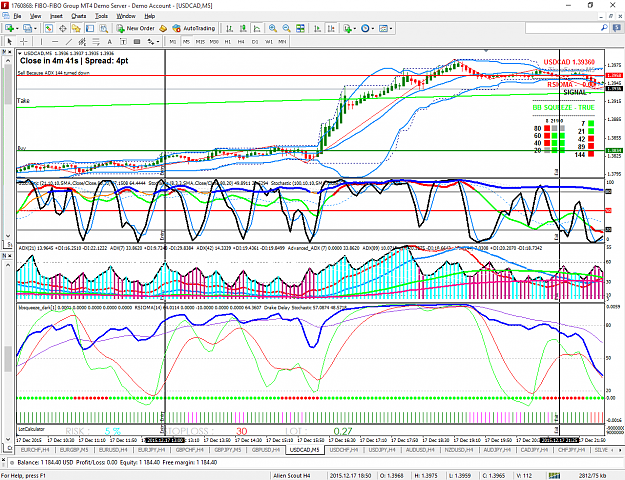Expand the Profiles dropdown arrow
The height and width of the screenshot is (480, 625).
[x=35, y=28]
